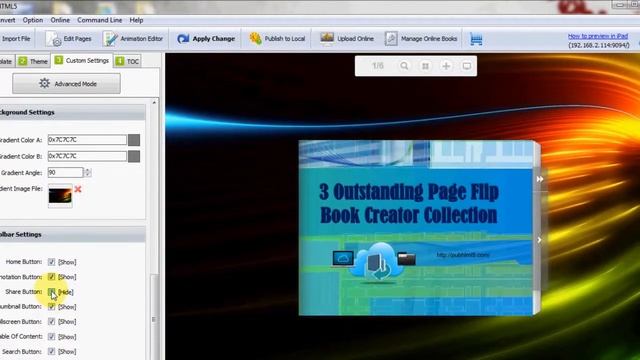Click the Gradient Angle field
This screenshot has width=640, height=360.
pos(65,172)
